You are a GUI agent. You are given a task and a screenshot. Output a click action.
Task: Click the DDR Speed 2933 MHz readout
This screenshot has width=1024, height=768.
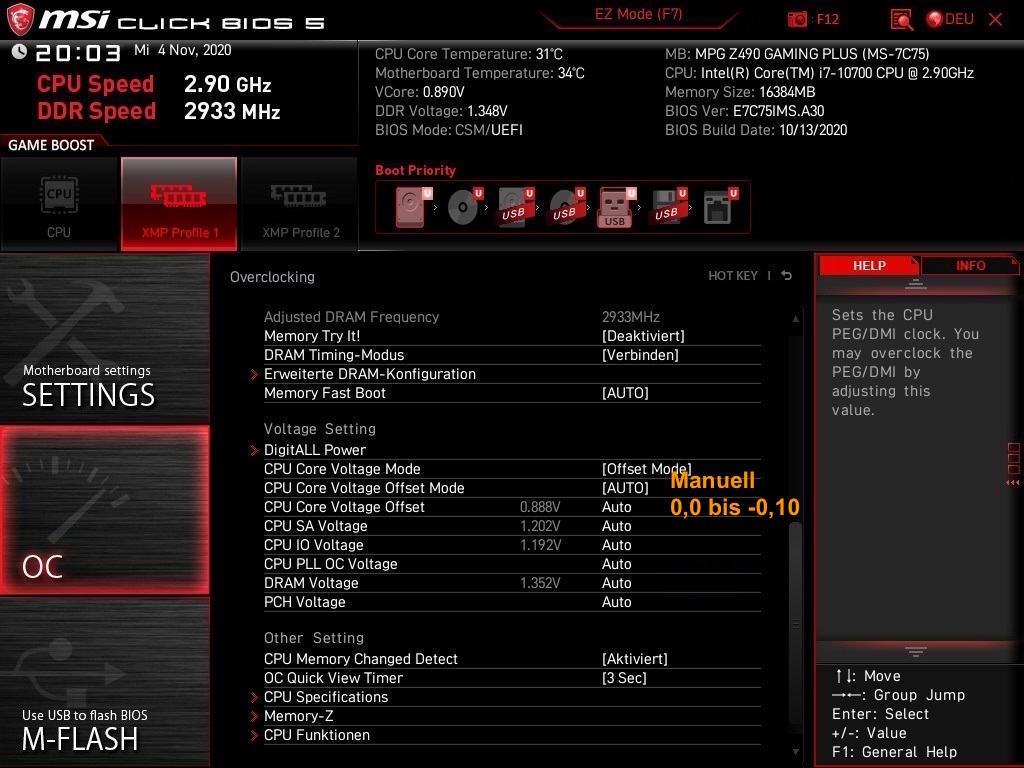[159, 111]
